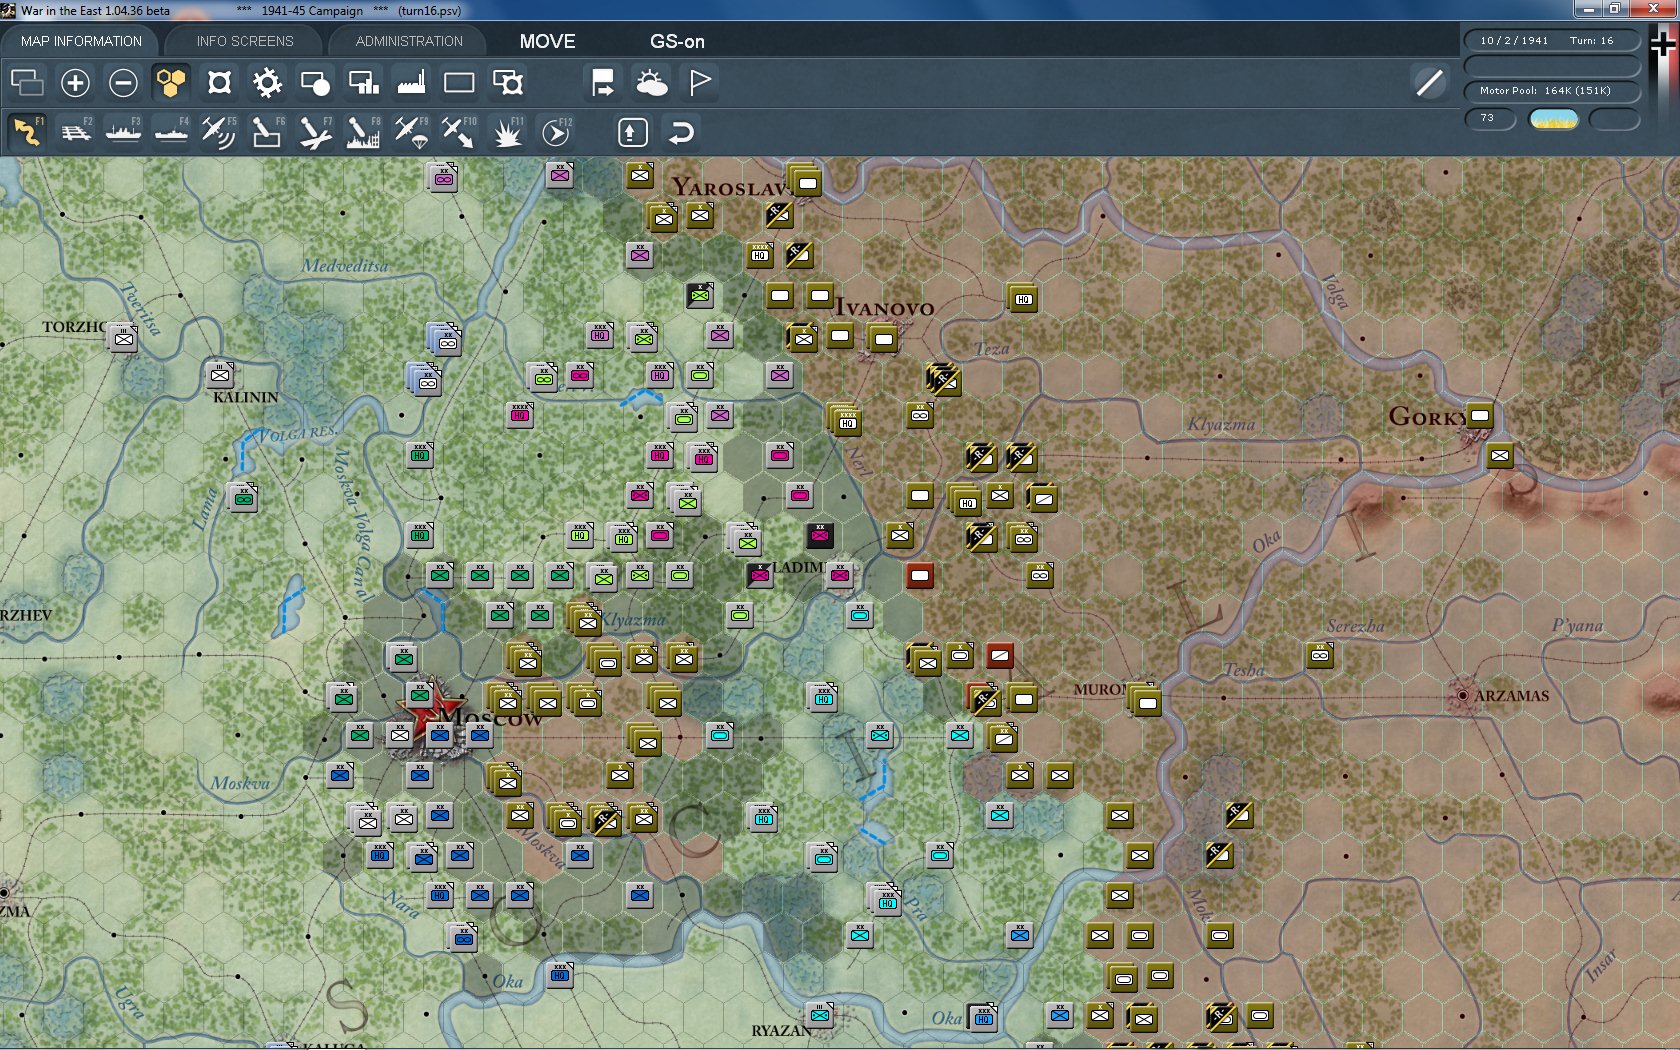Image resolution: width=1680 pixels, height=1050 pixels.
Task: Click the 73 value indicator
Action: tap(1490, 119)
